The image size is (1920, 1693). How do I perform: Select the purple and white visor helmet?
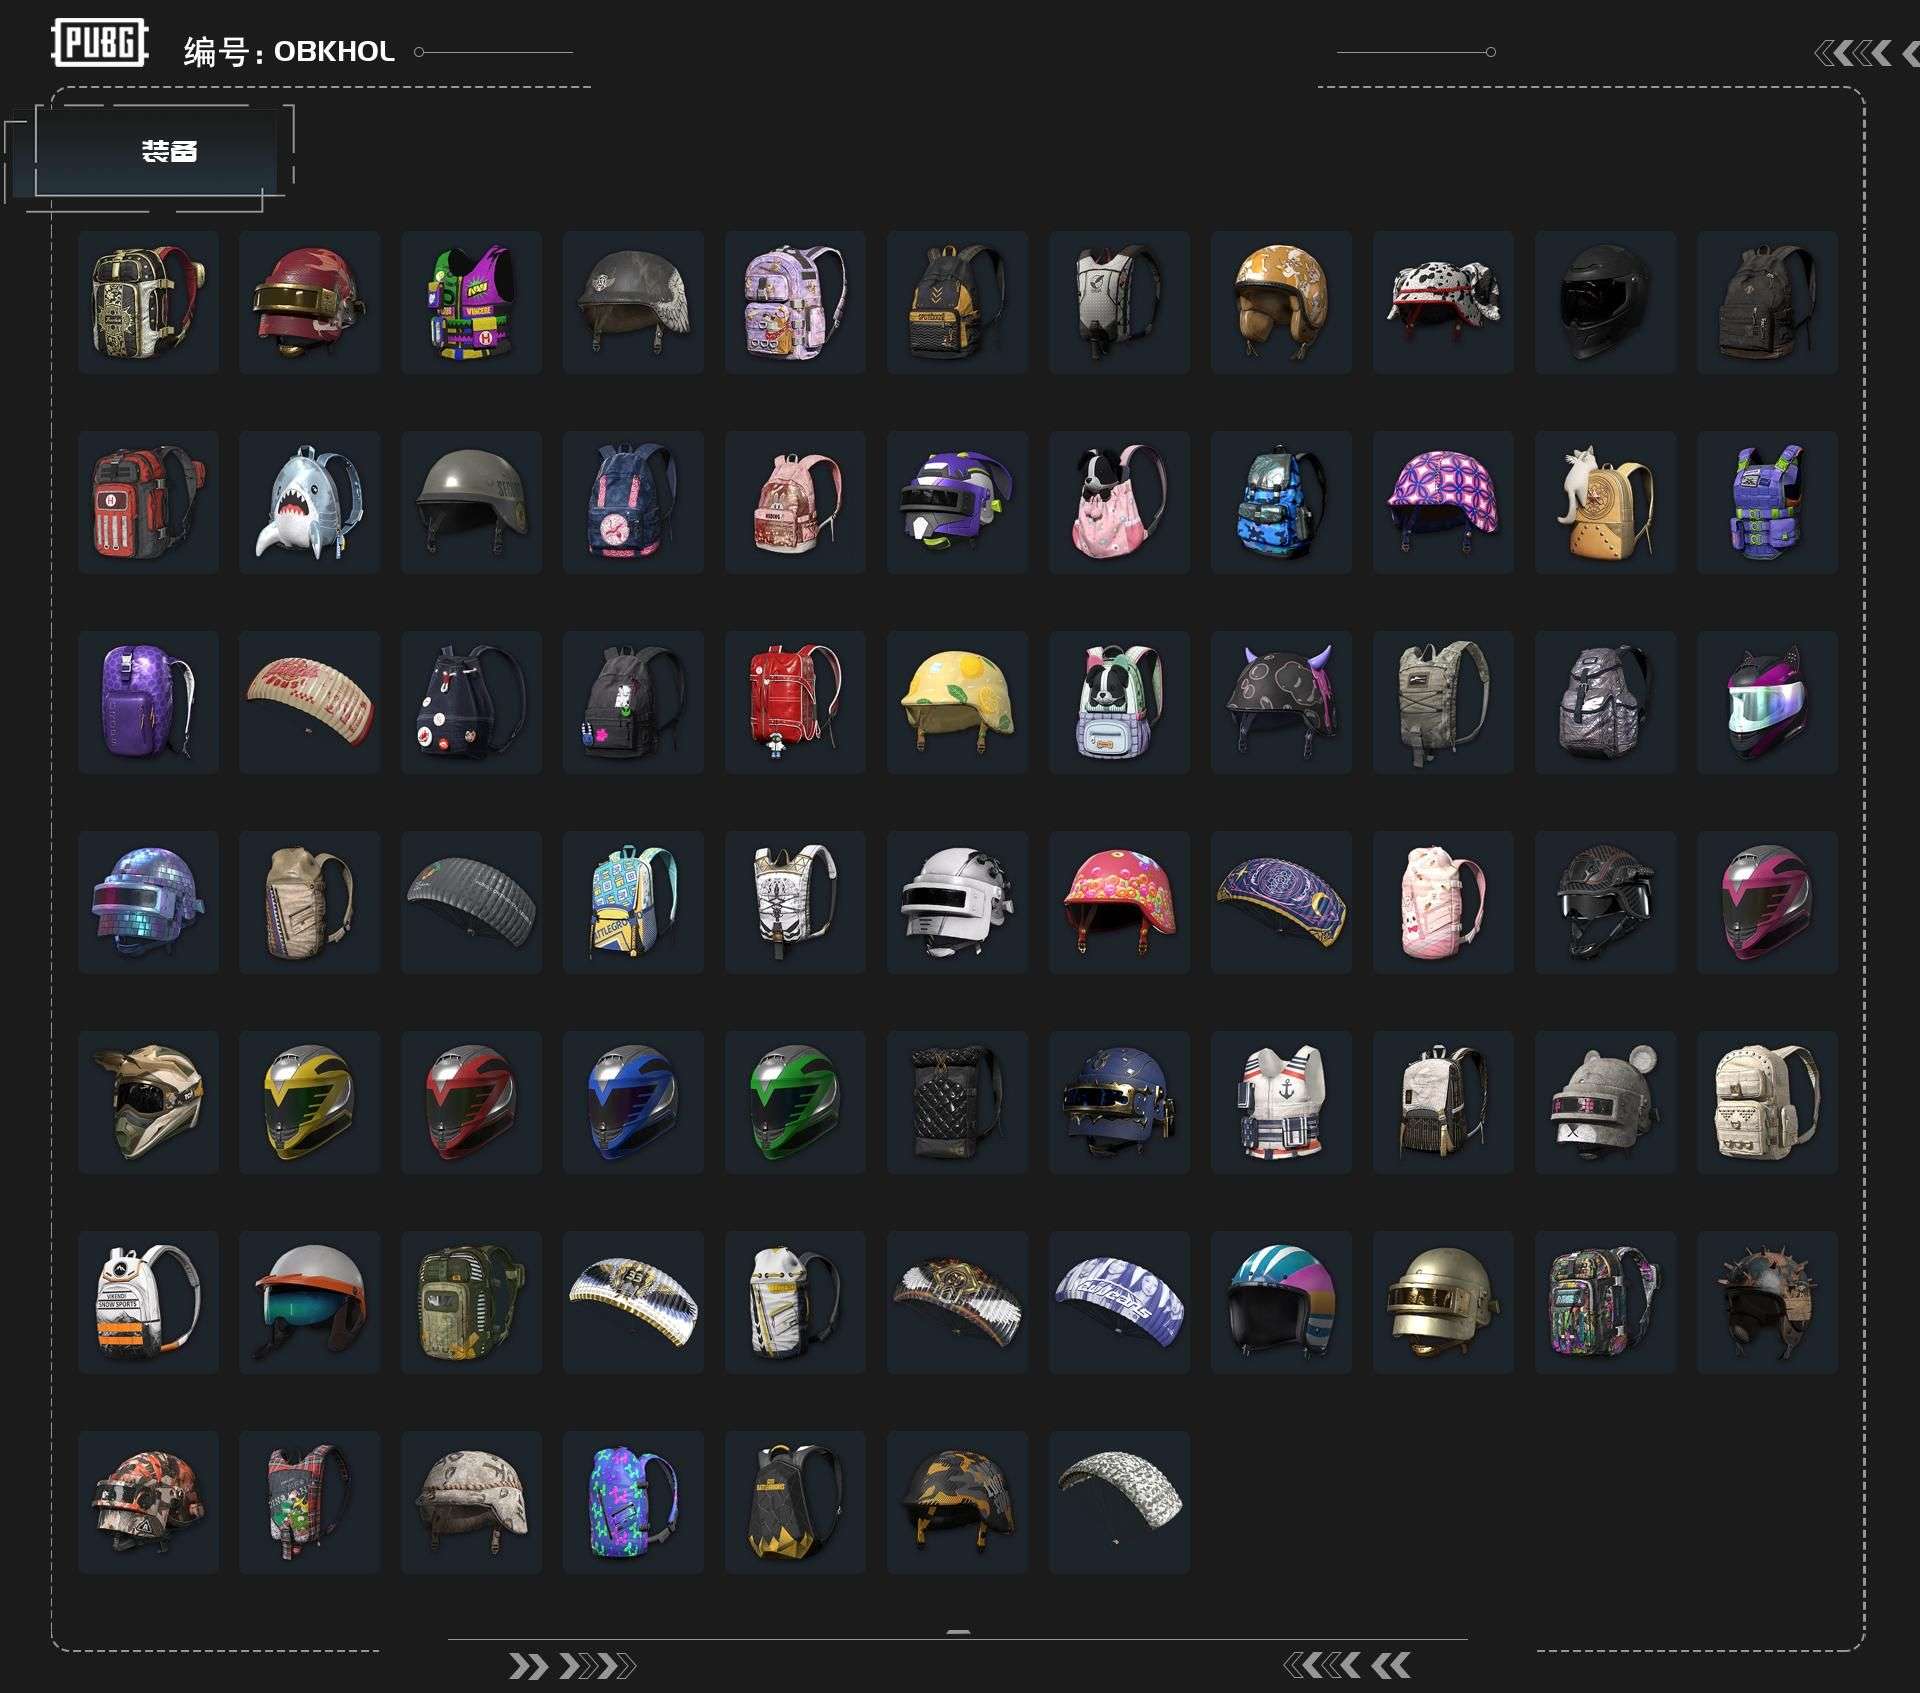pos(958,502)
